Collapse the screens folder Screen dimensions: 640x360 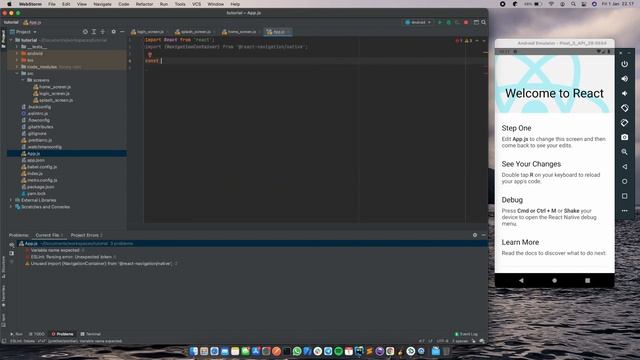point(23,80)
